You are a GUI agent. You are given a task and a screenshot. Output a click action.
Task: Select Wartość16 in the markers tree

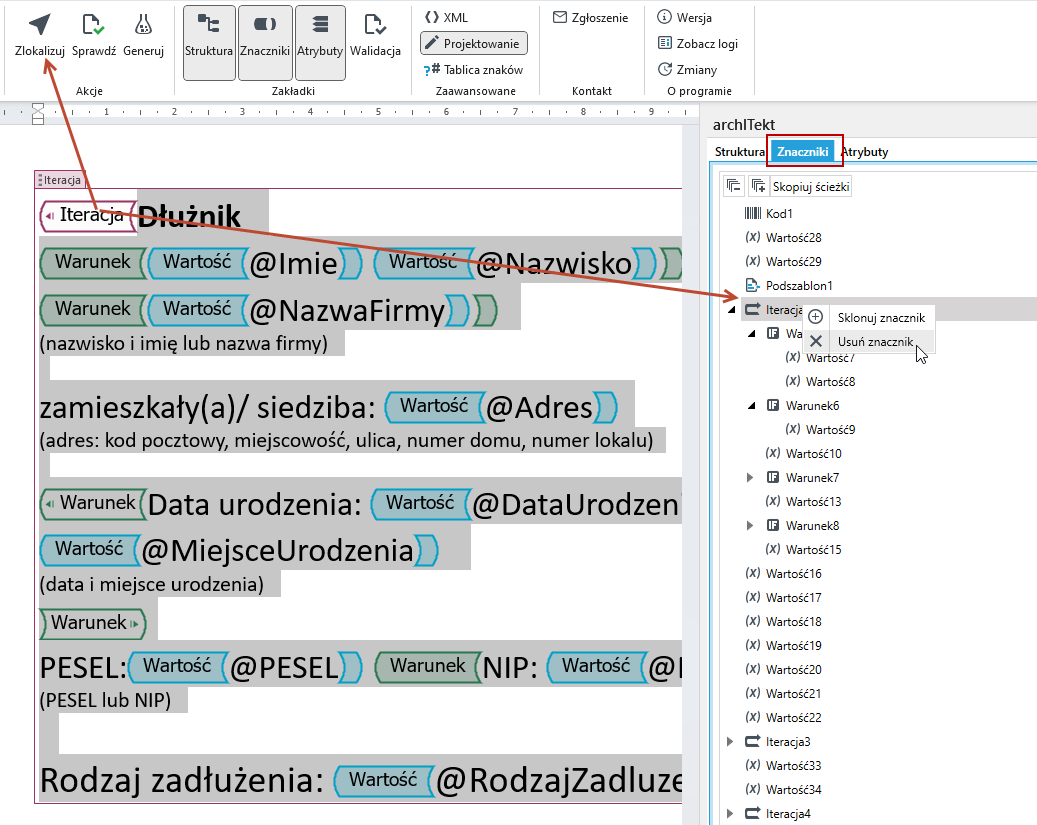784,574
